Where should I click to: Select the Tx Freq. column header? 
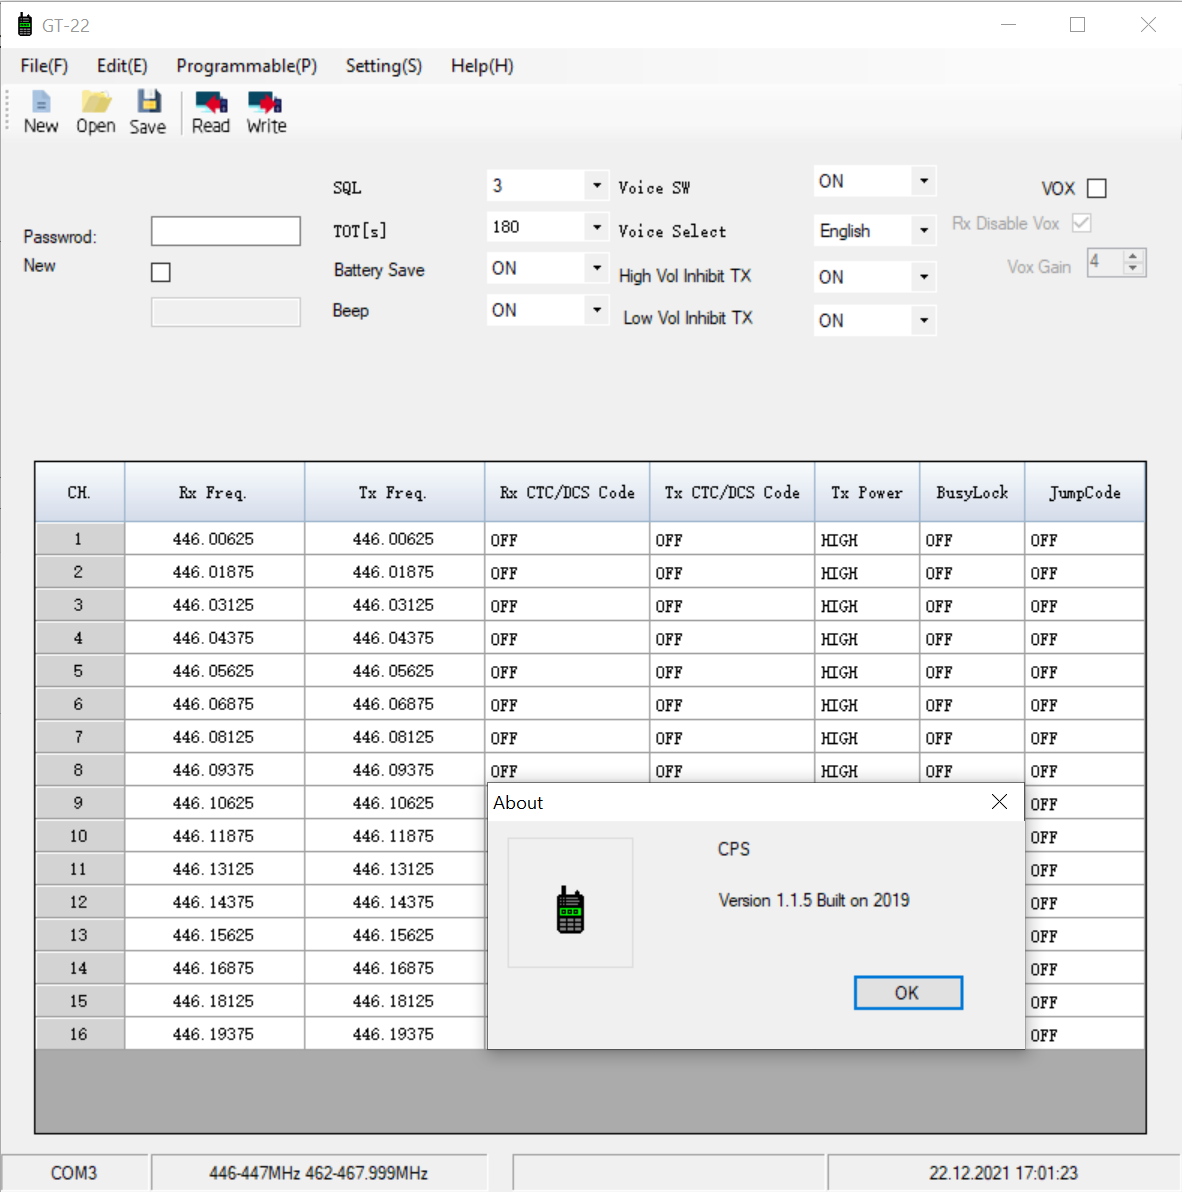[x=395, y=493]
